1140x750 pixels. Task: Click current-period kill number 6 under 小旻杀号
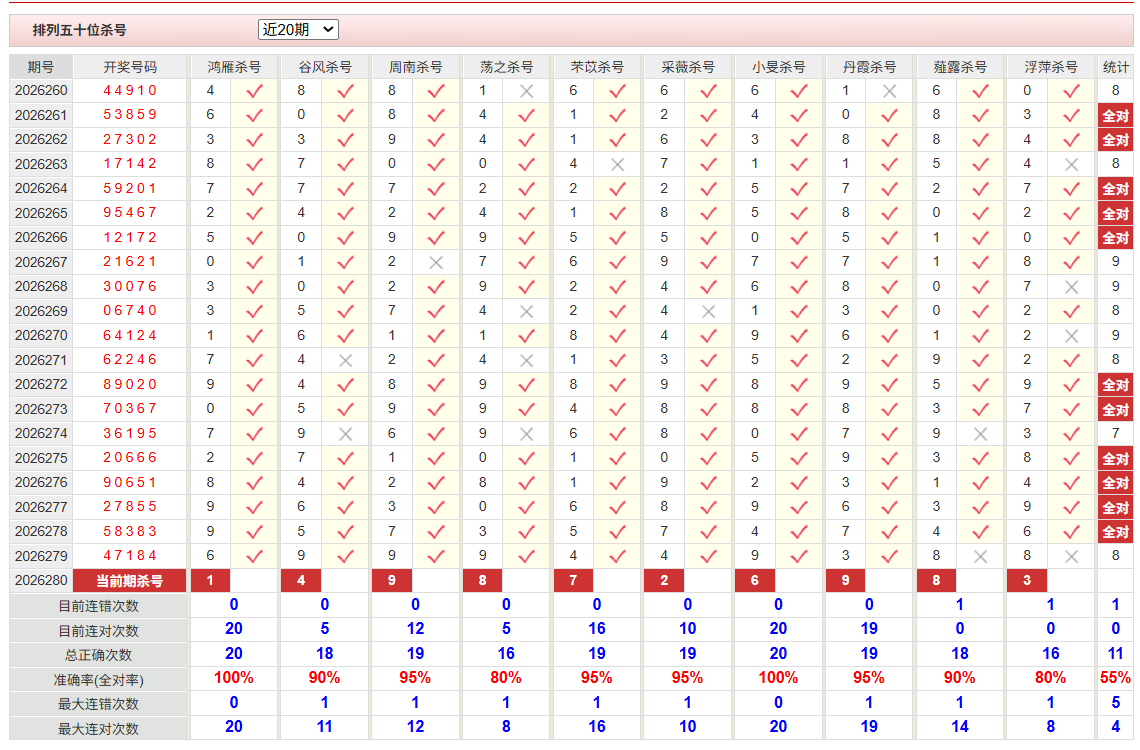(x=755, y=581)
